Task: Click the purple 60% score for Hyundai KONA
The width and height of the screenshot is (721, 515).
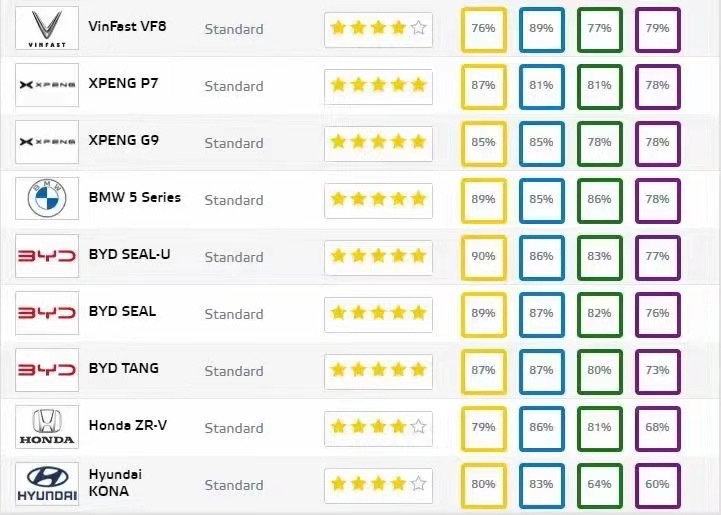Action: click(658, 486)
